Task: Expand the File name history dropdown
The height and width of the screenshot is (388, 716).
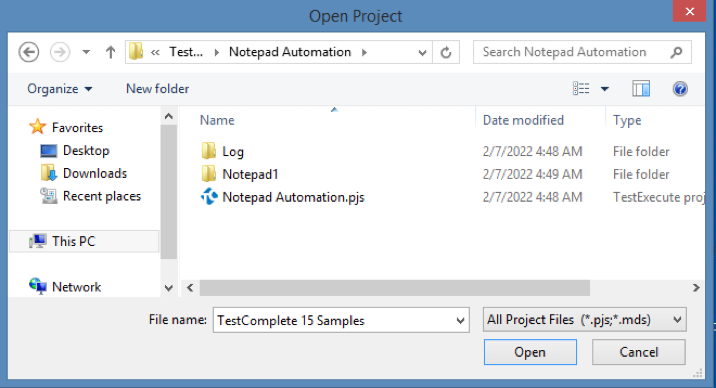Action: click(460, 320)
